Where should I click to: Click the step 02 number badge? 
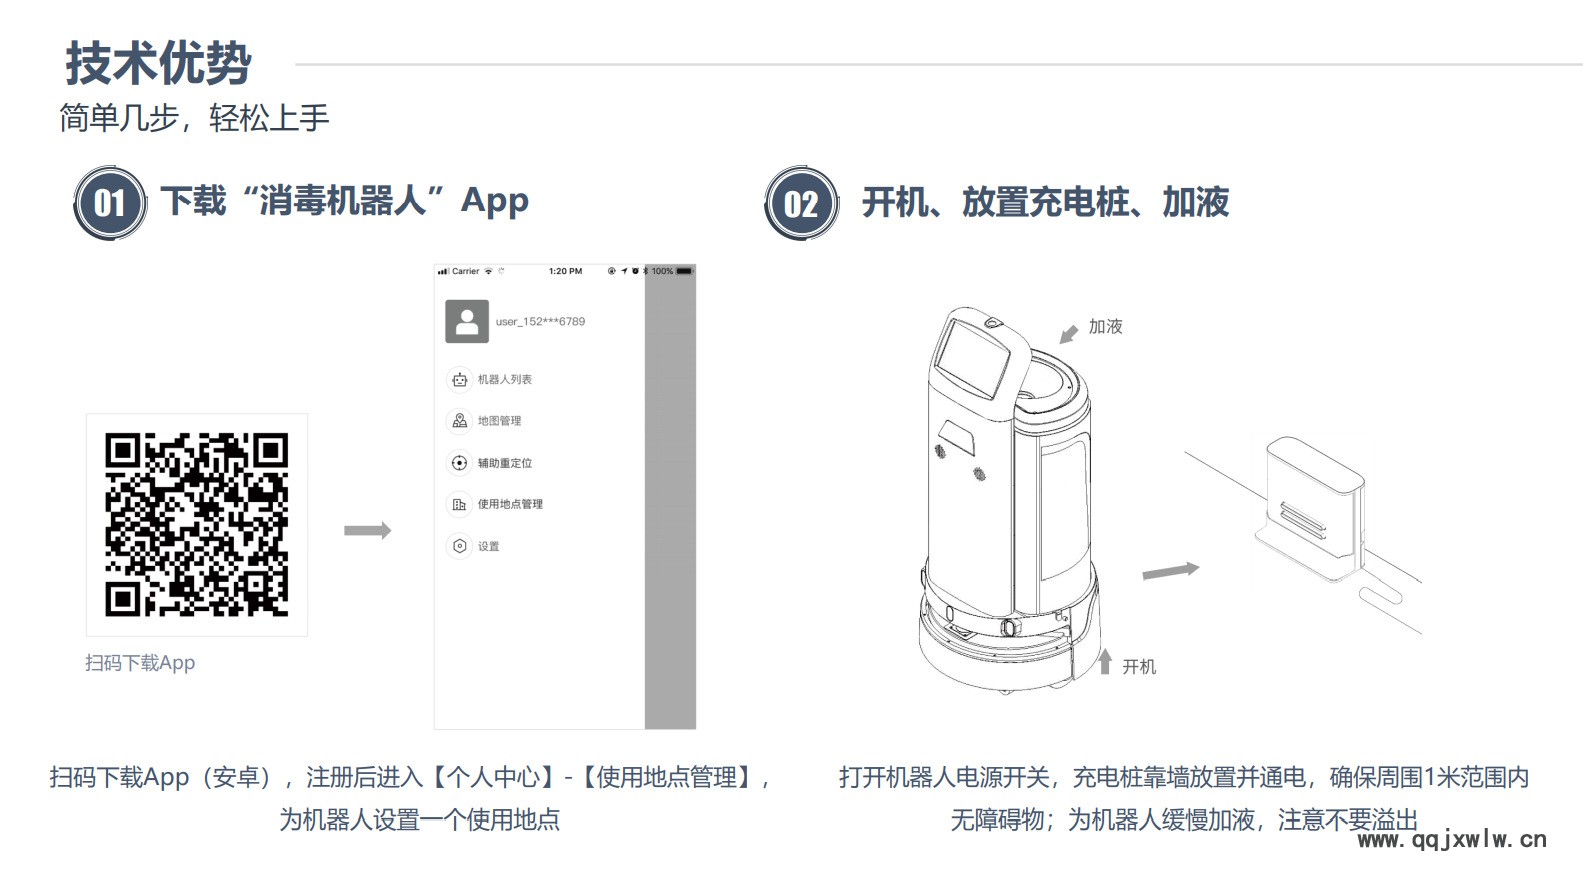point(801,203)
